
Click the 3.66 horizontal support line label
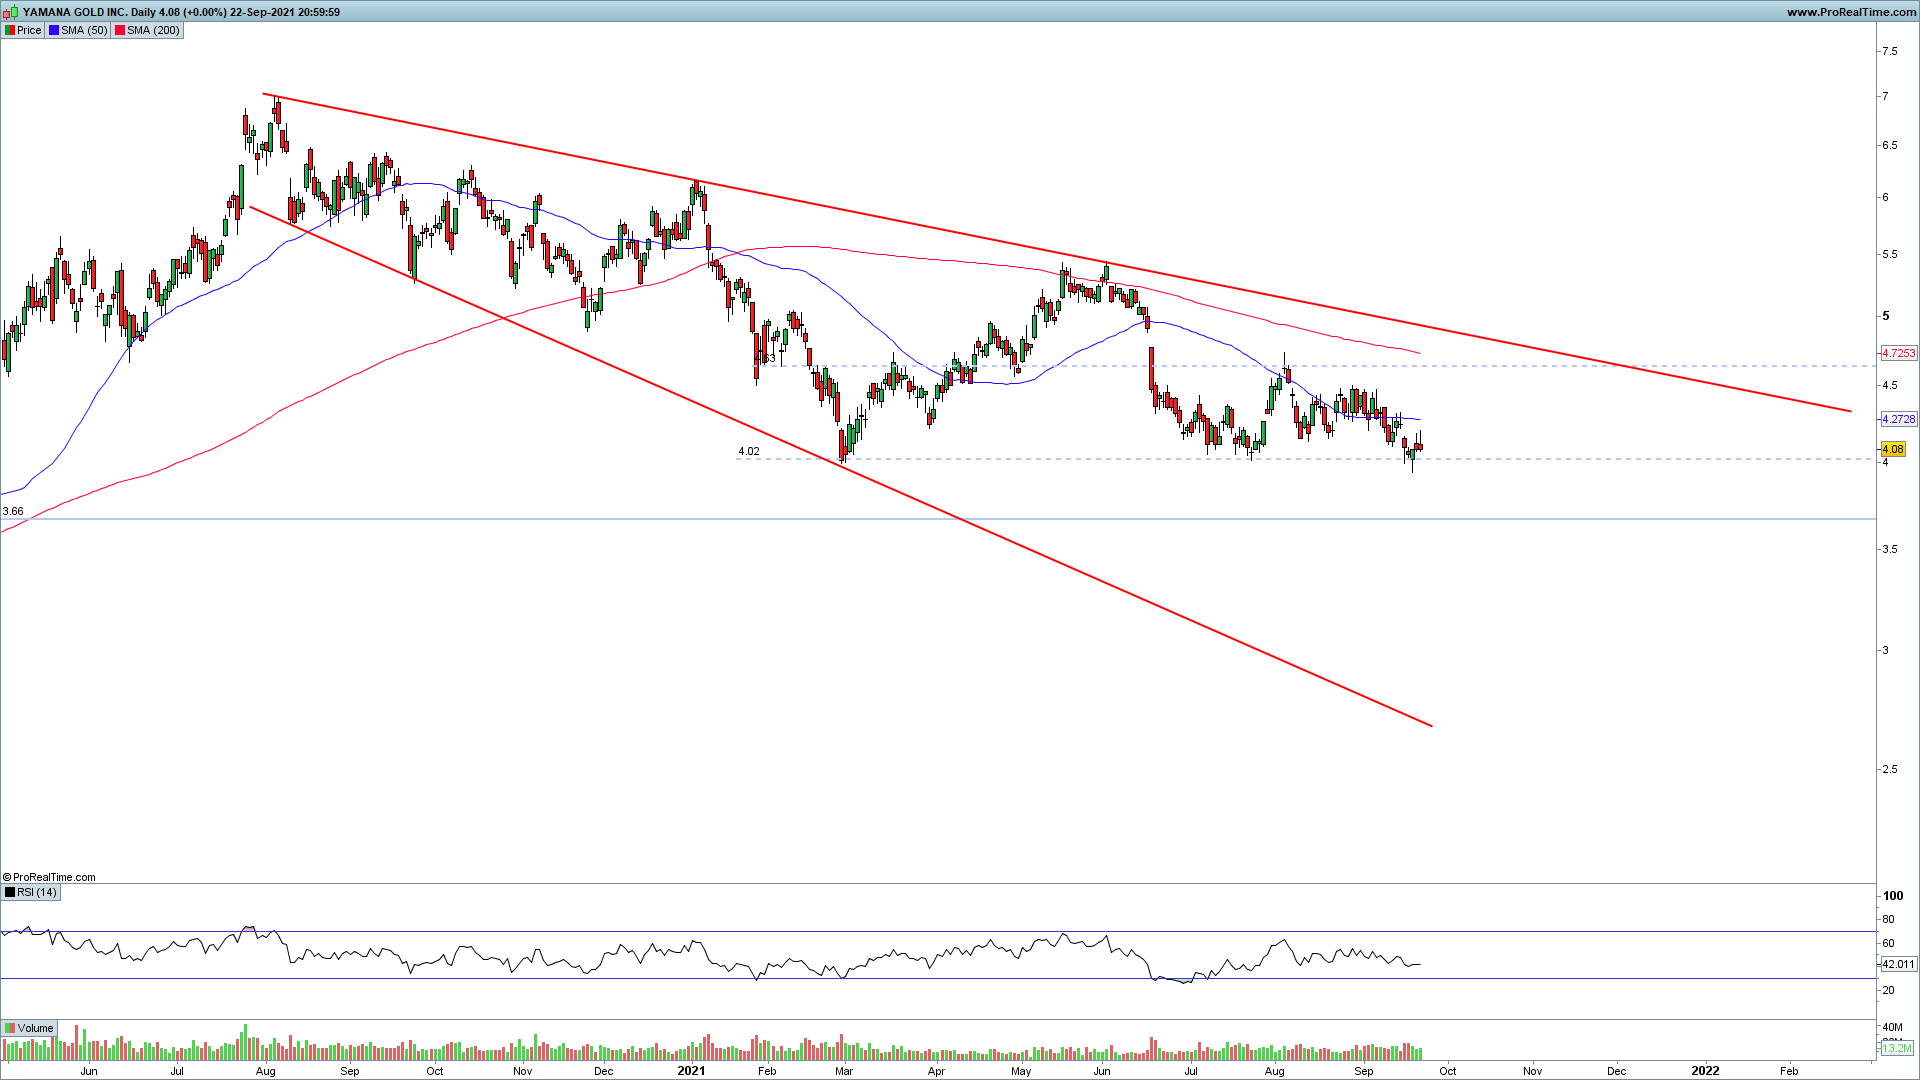(x=13, y=511)
